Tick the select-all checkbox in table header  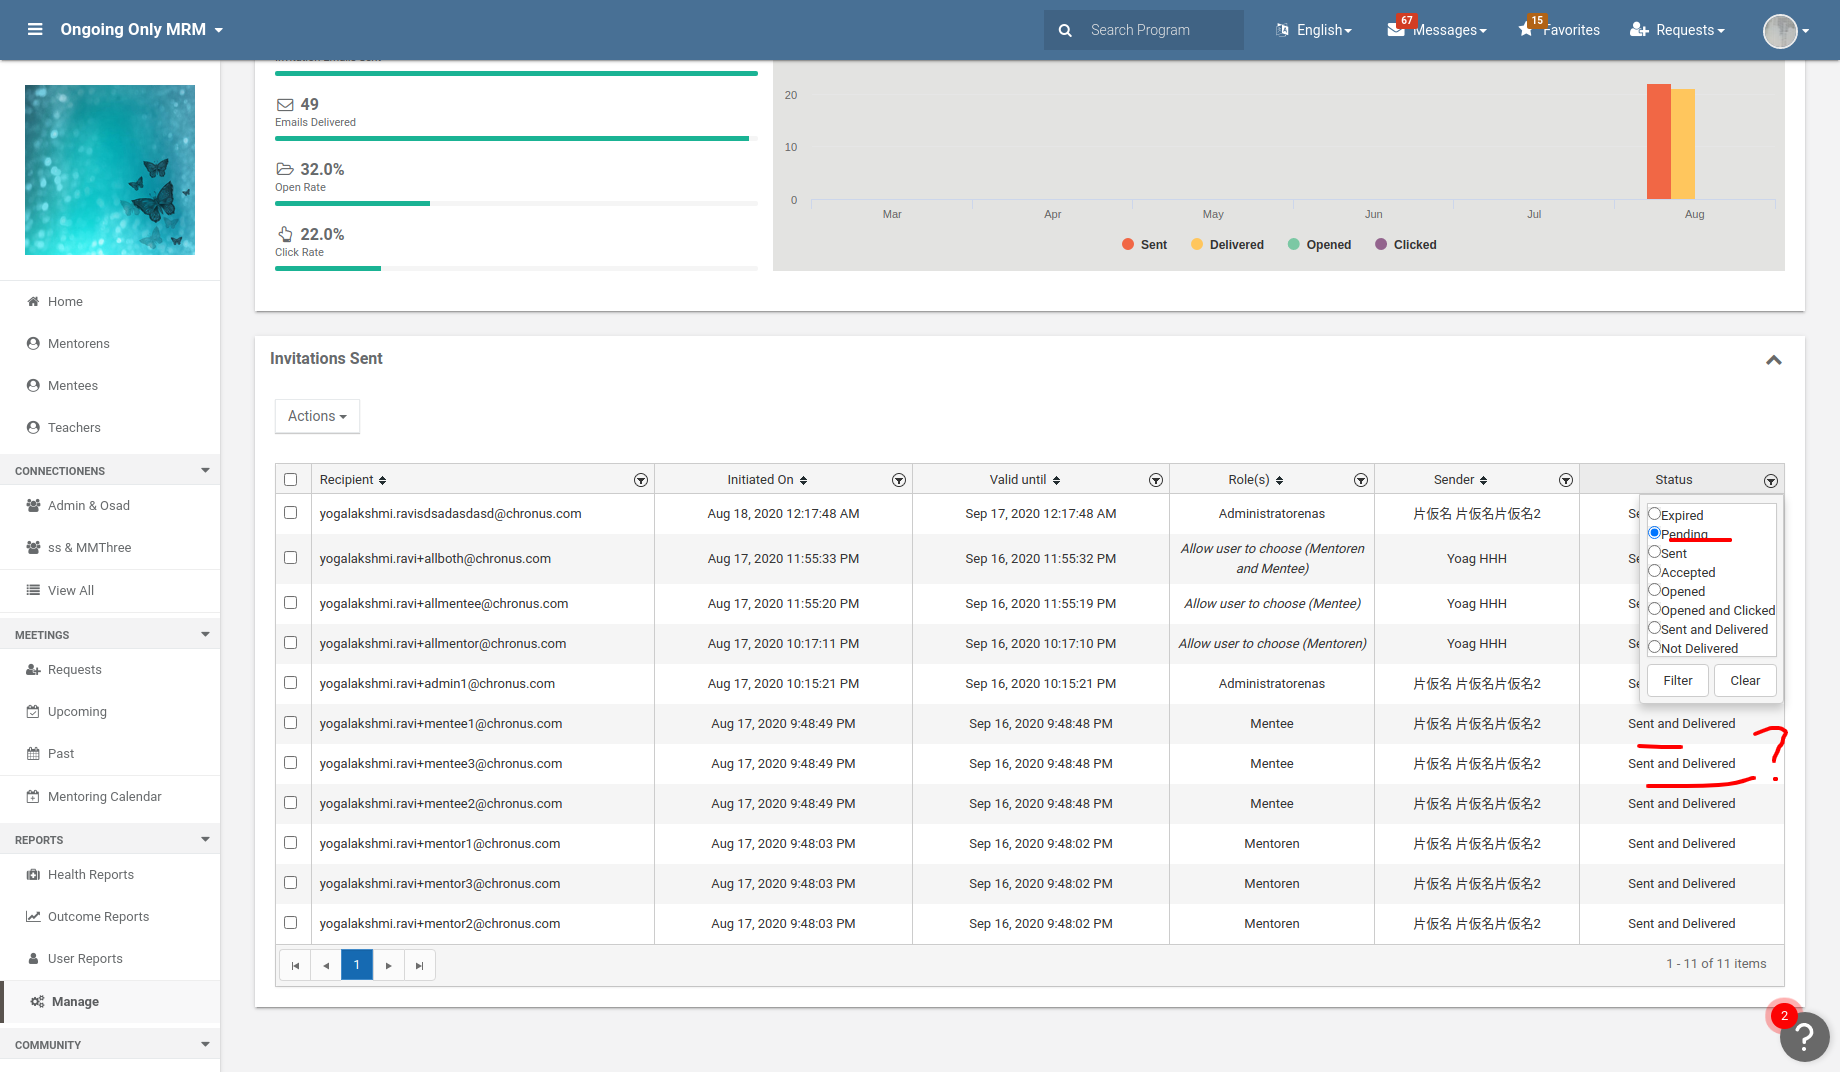point(291,480)
